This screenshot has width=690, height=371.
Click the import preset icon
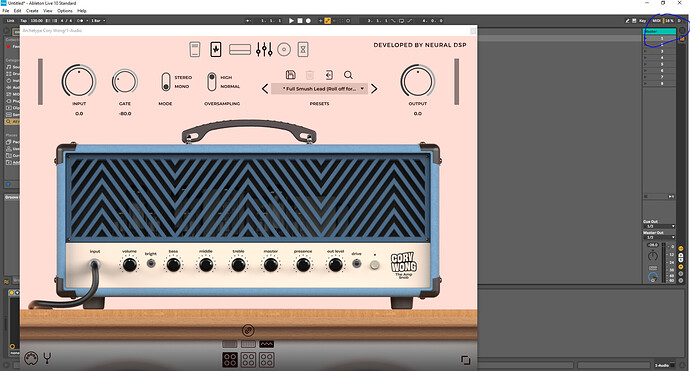[329, 75]
